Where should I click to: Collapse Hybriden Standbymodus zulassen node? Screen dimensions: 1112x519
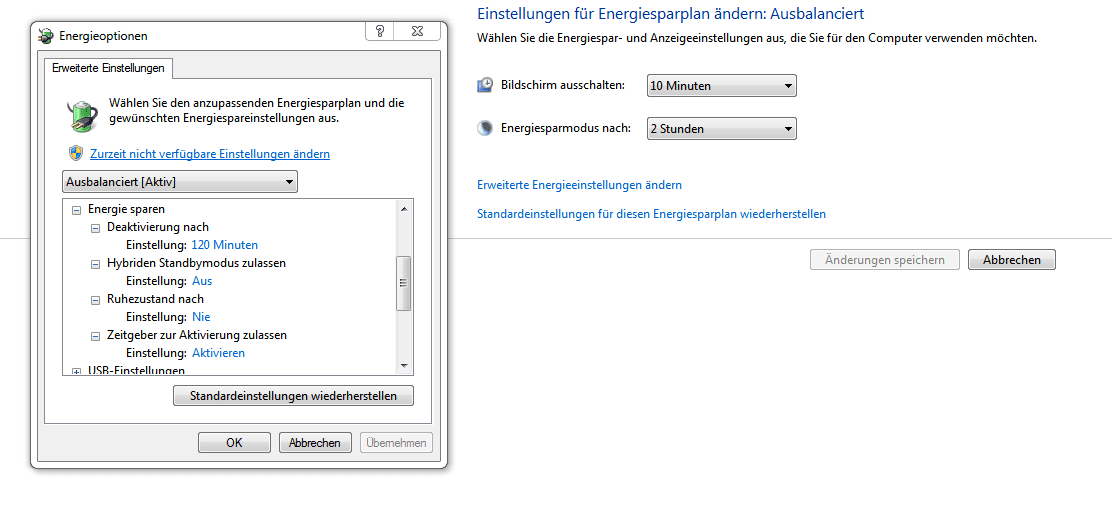[x=95, y=264]
